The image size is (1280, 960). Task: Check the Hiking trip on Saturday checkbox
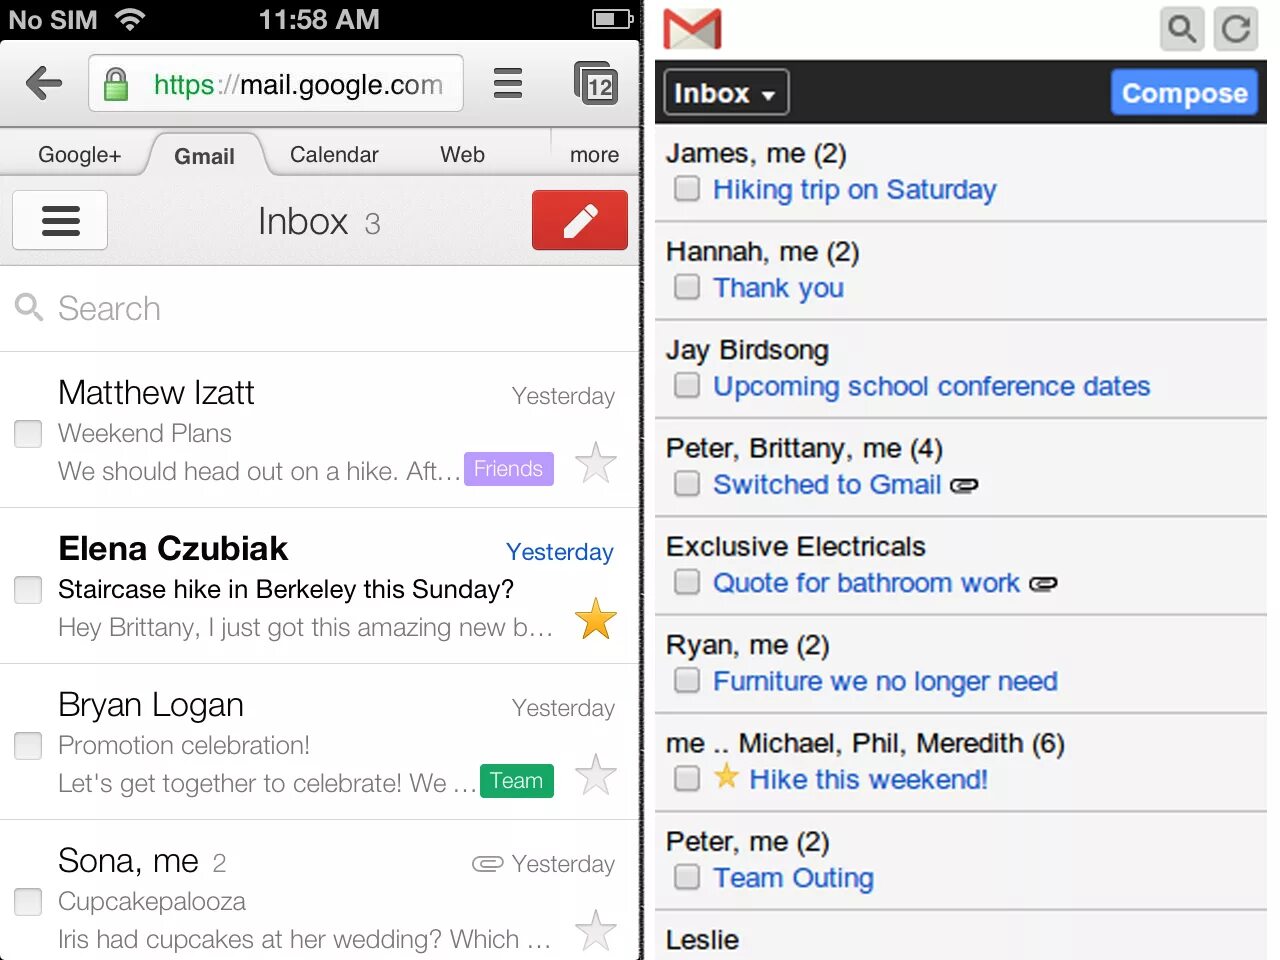click(x=687, y=188)
